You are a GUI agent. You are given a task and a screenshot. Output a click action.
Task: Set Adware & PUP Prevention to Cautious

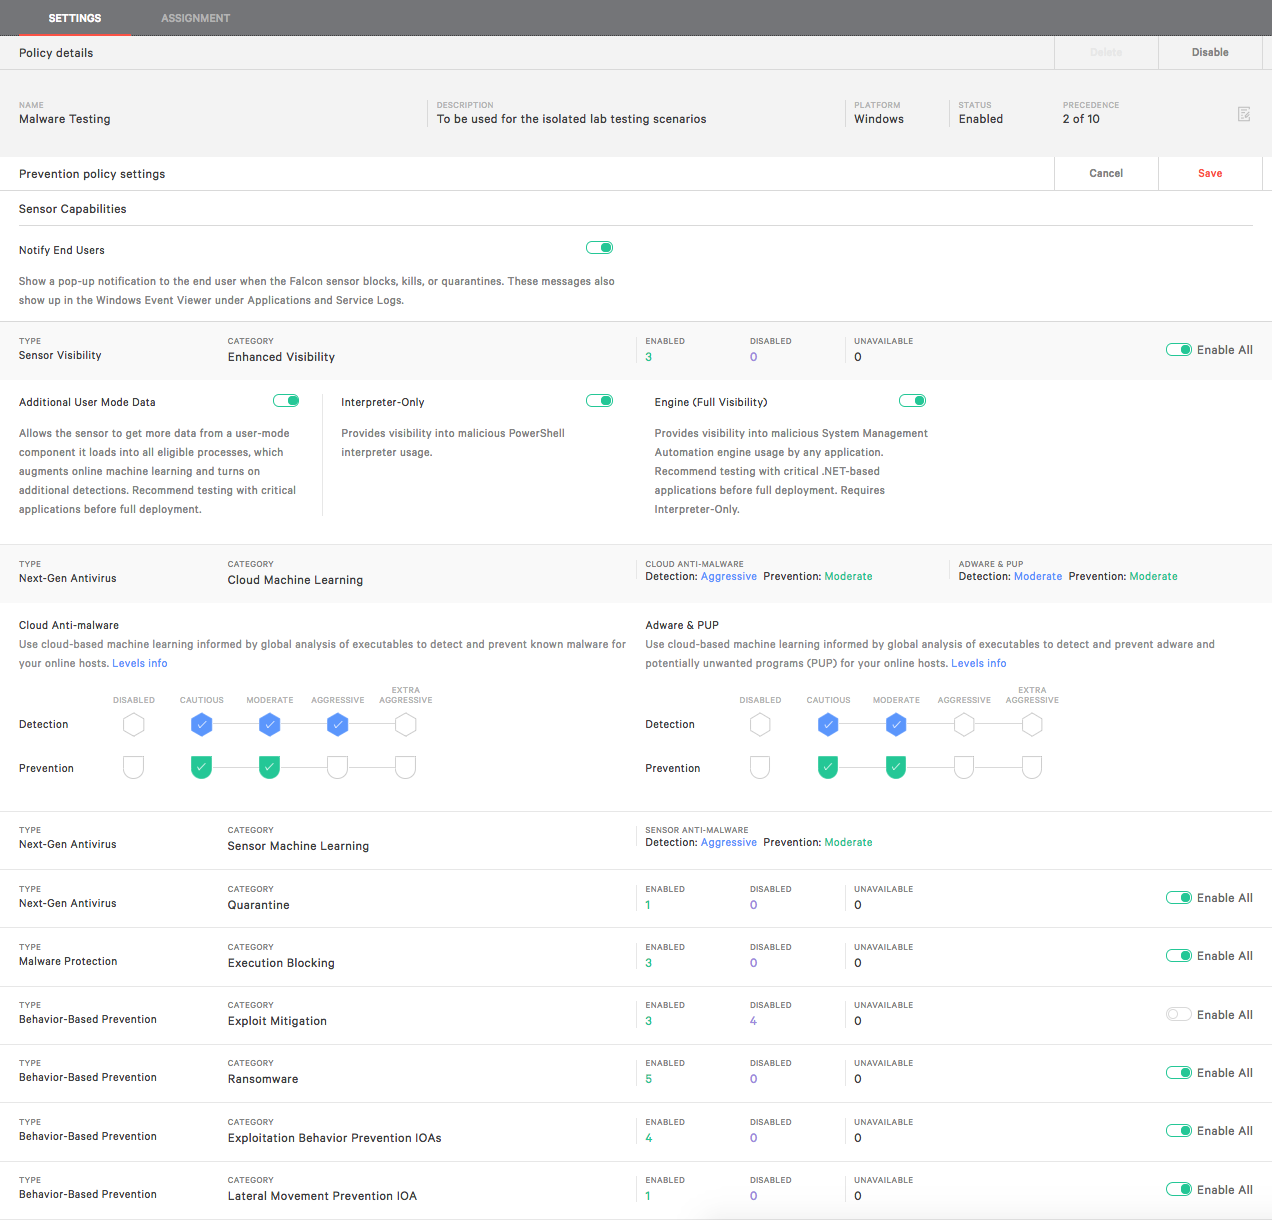click(828, 767)
